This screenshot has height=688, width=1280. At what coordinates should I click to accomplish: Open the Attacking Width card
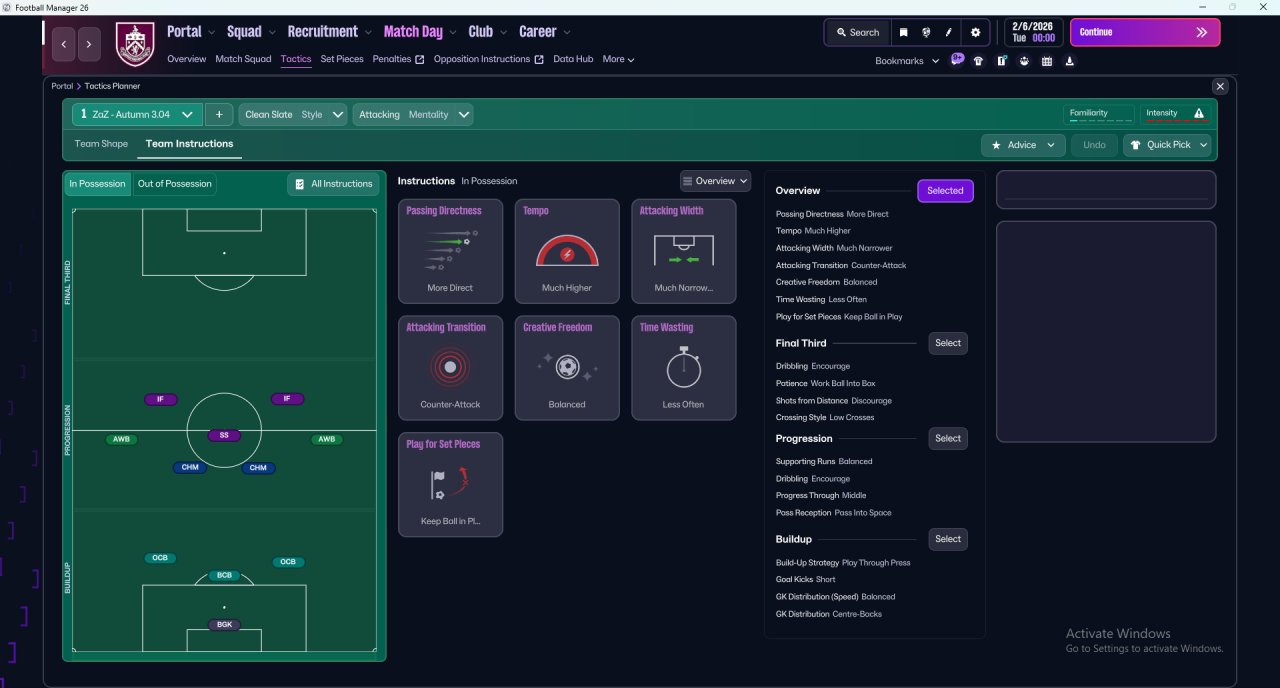point(684,251)
